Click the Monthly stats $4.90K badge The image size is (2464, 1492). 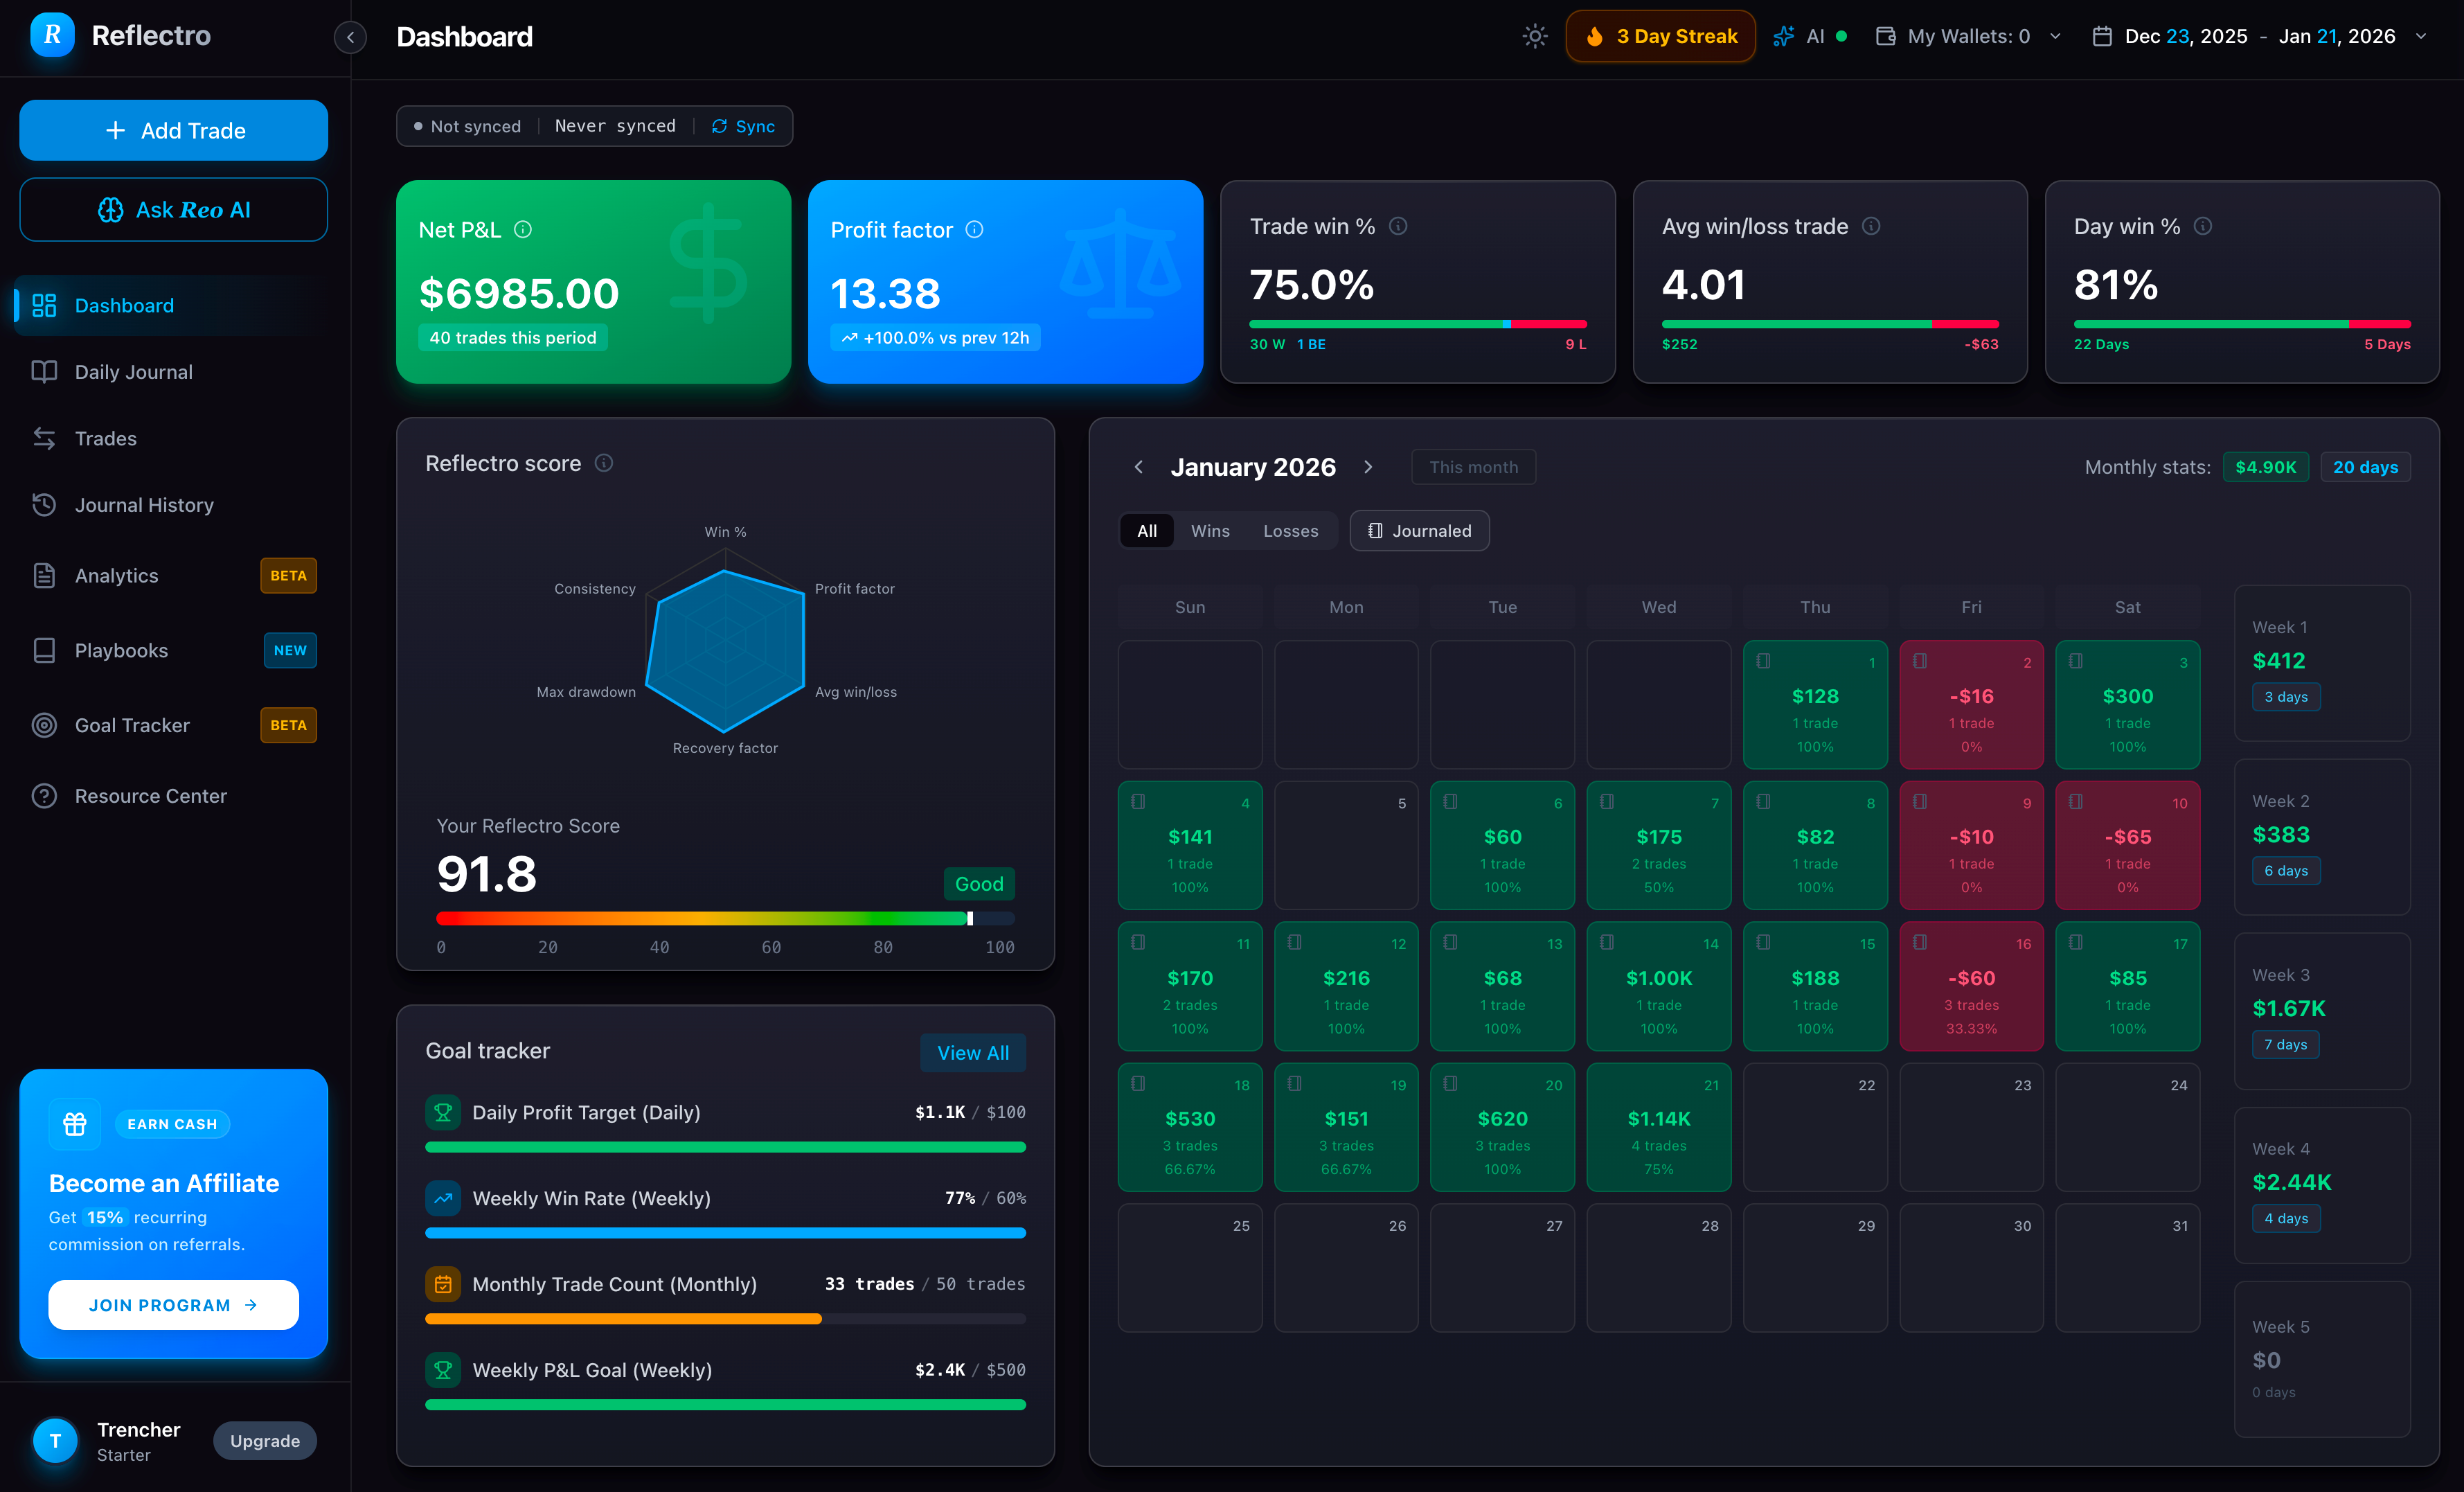[x=2265, y=467]
